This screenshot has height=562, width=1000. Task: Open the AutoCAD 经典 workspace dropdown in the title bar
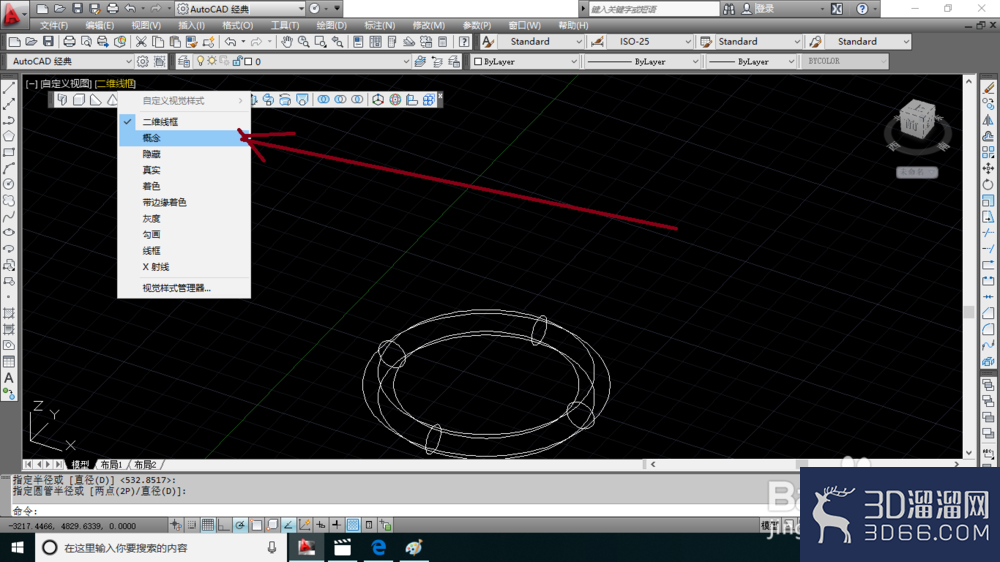point(240,9)
